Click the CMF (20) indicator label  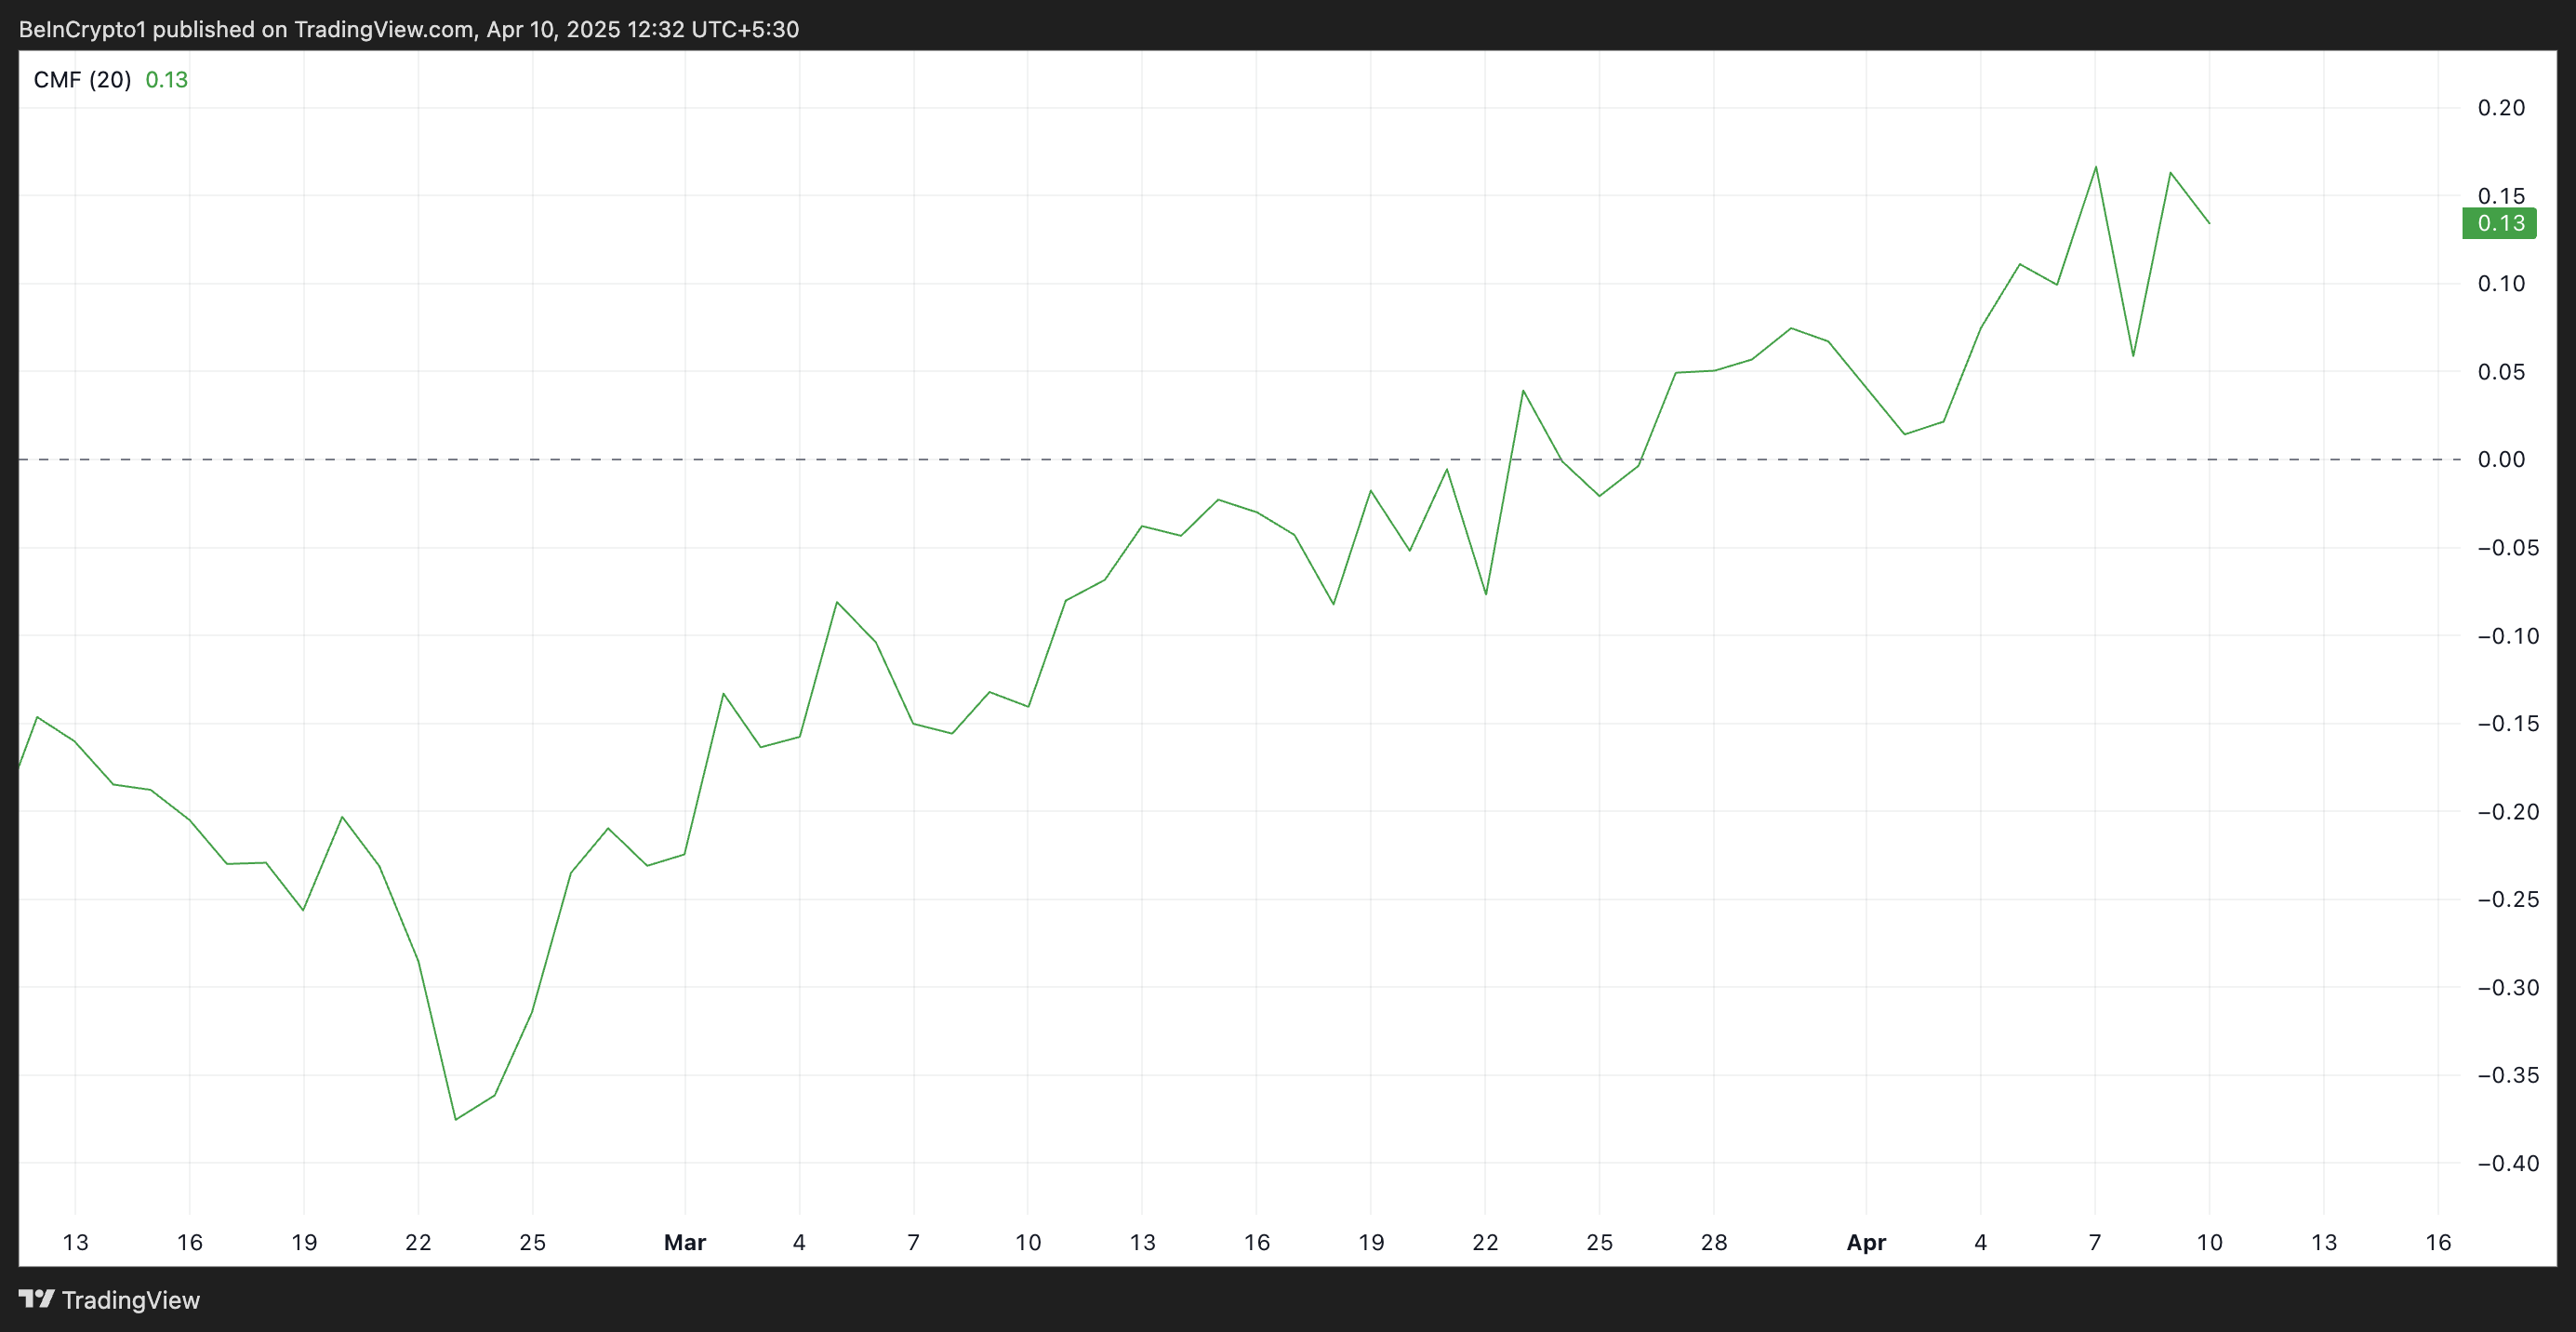pos(82,80)
